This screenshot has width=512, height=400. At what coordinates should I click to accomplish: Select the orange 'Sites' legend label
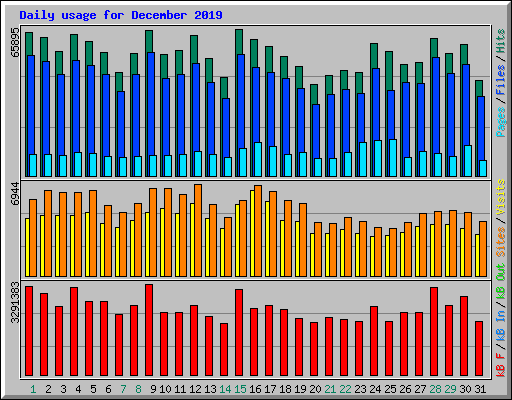(500, 242)
